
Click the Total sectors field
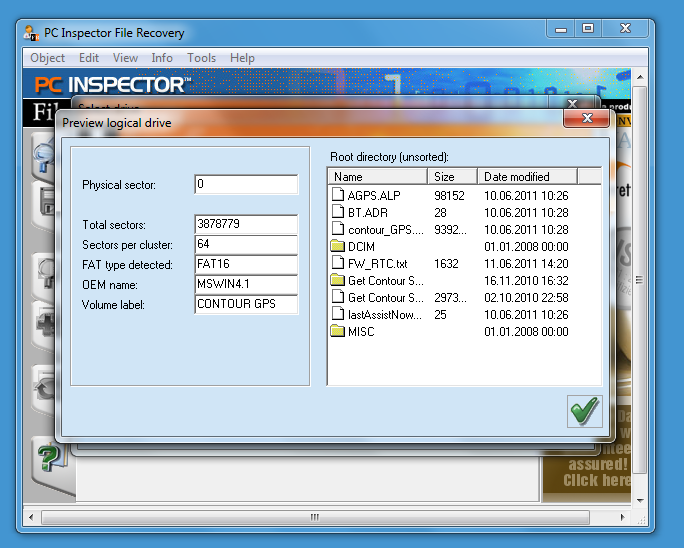click(246, 224)
